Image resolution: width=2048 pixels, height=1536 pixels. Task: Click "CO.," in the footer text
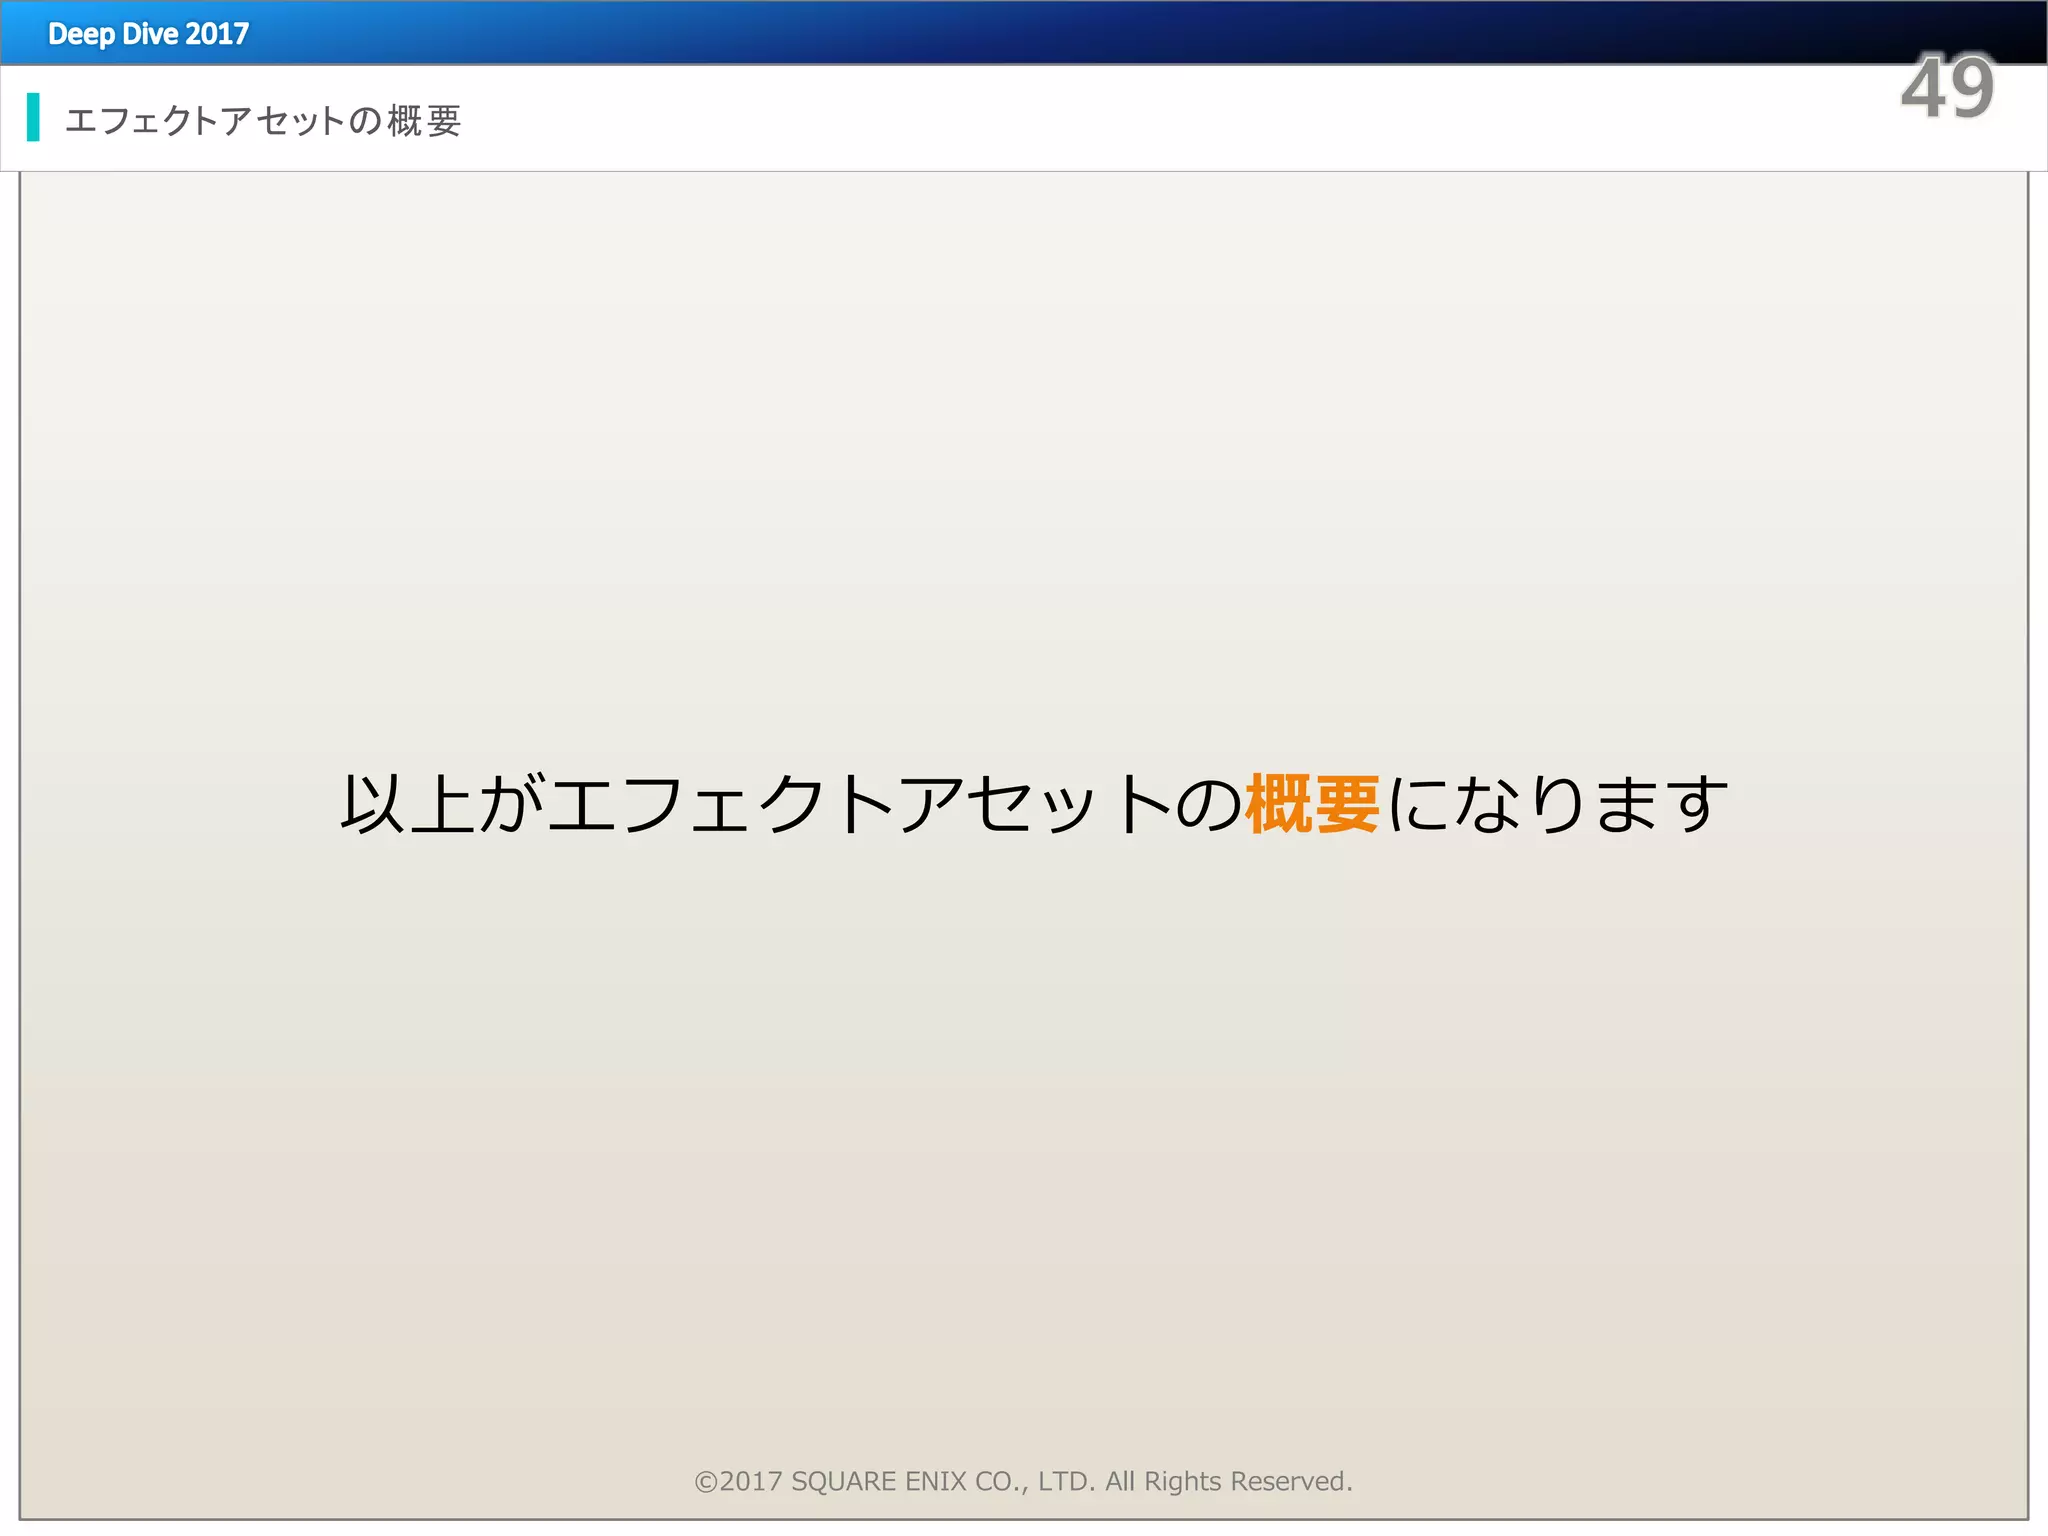tap(1001, 1481)
